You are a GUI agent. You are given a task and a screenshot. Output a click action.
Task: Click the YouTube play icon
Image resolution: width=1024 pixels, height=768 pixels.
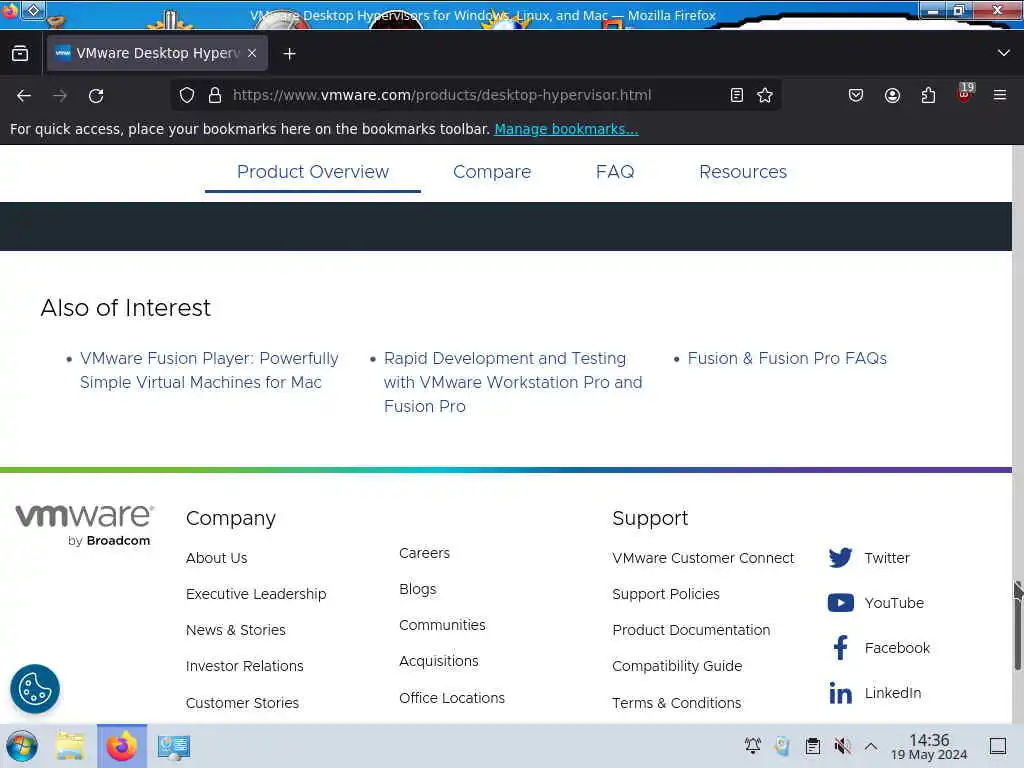click(x=840, y=602)
